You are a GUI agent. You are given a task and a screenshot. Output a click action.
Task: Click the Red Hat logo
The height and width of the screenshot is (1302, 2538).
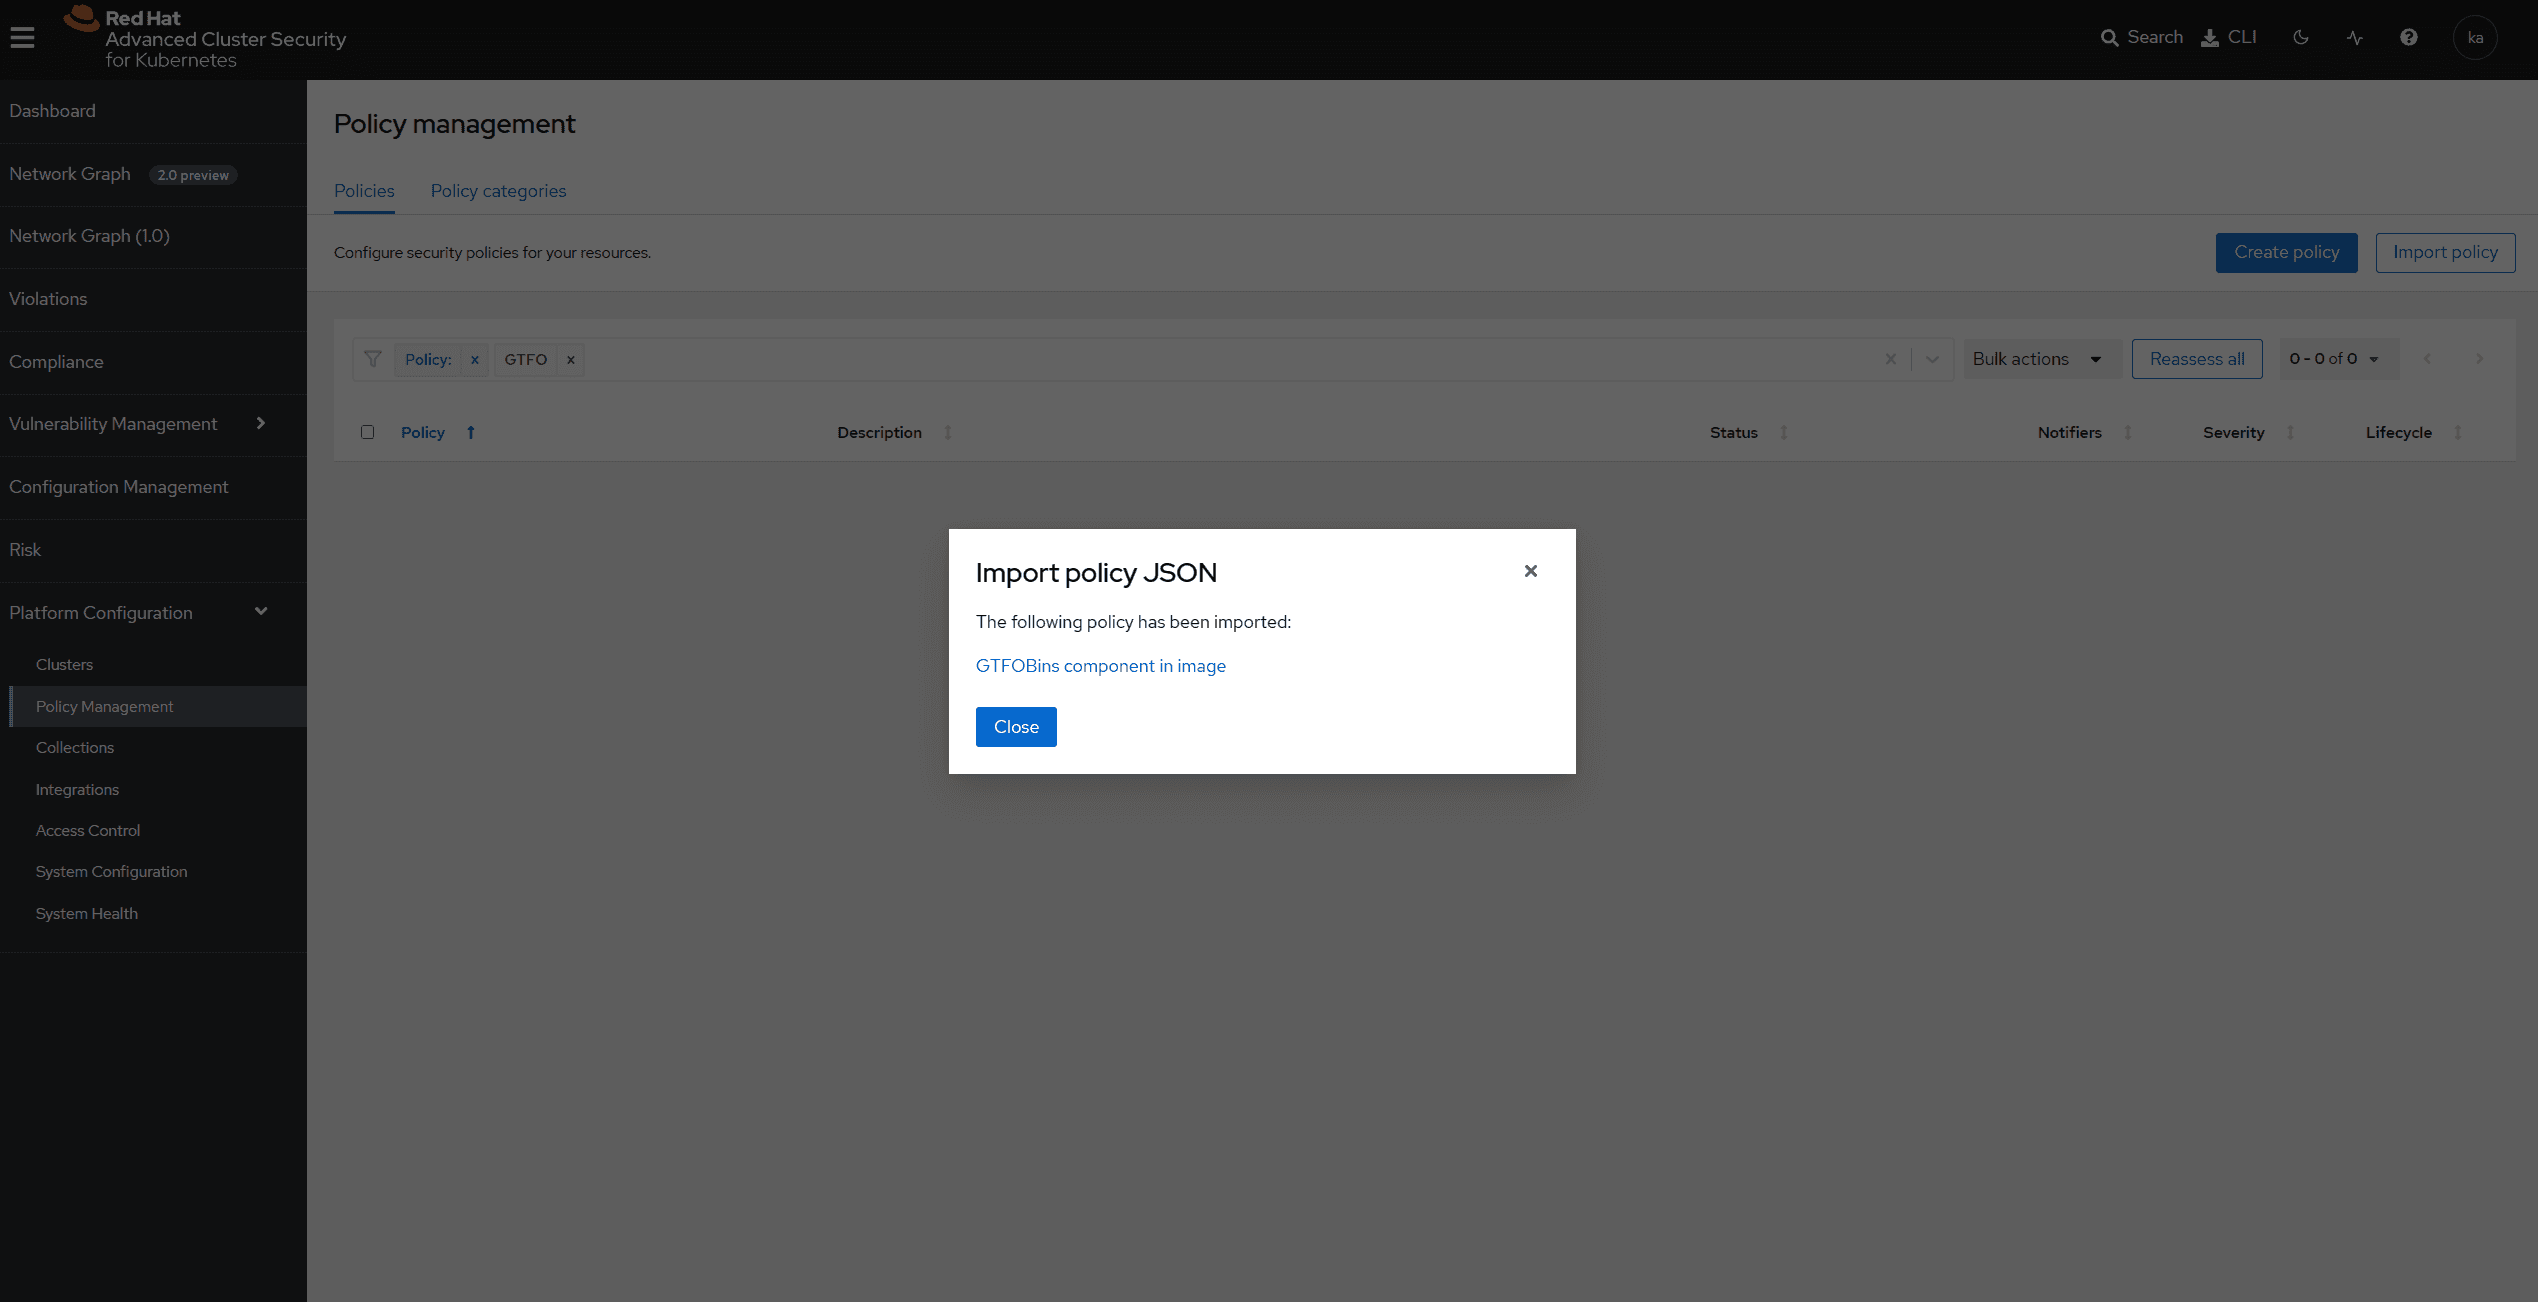tap(205, 38)
